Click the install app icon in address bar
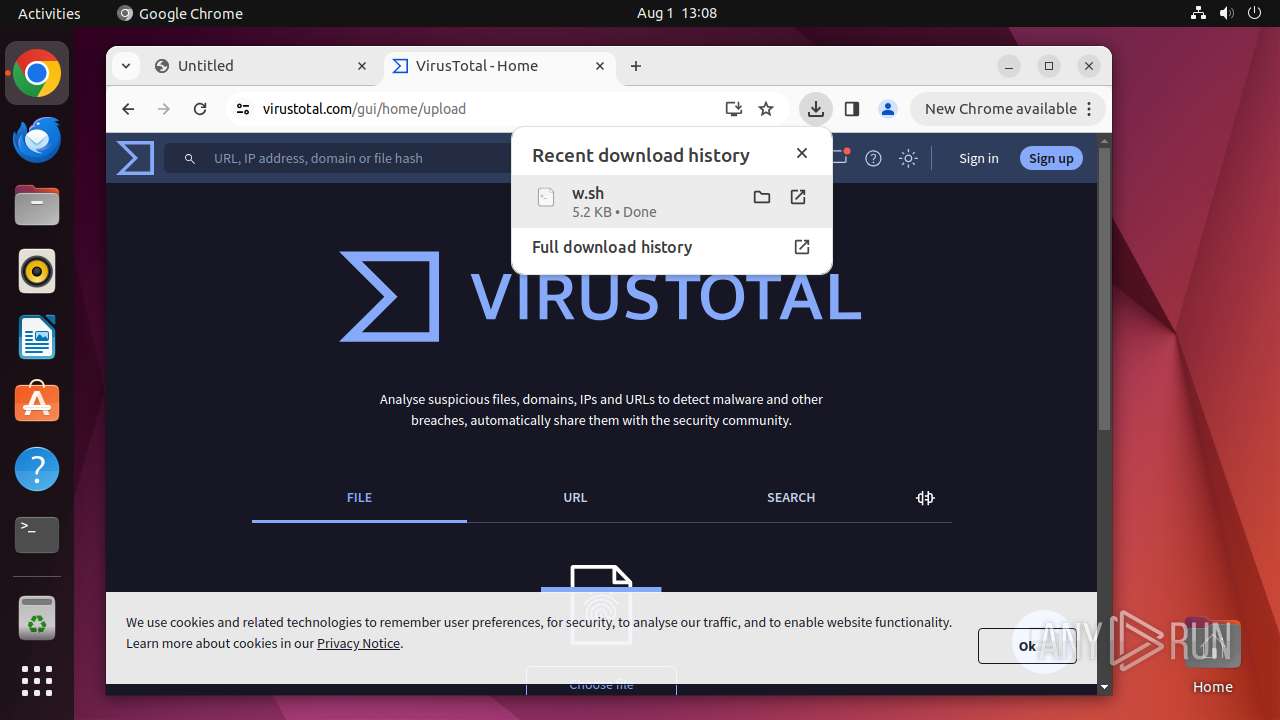This screenshot has height=720, width=1280. (x=734, y=109)
